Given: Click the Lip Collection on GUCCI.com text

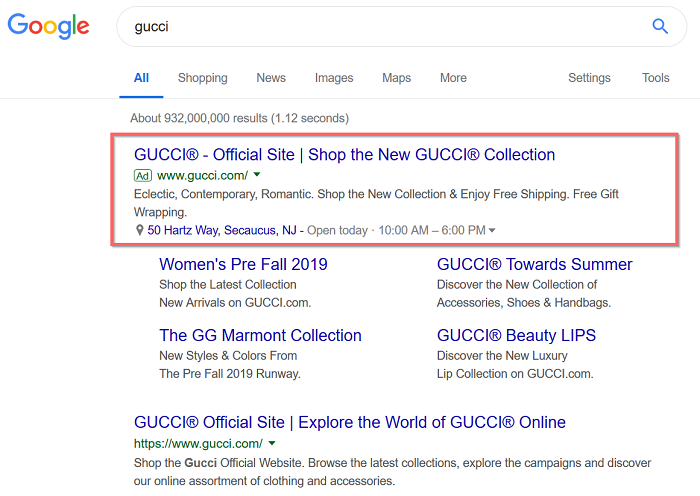Looking at the screenshot, I should 515,374.
